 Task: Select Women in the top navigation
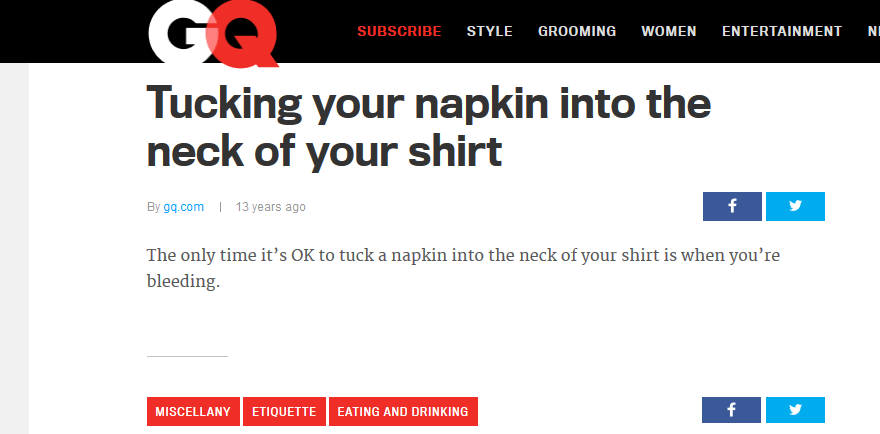[669, 31]
